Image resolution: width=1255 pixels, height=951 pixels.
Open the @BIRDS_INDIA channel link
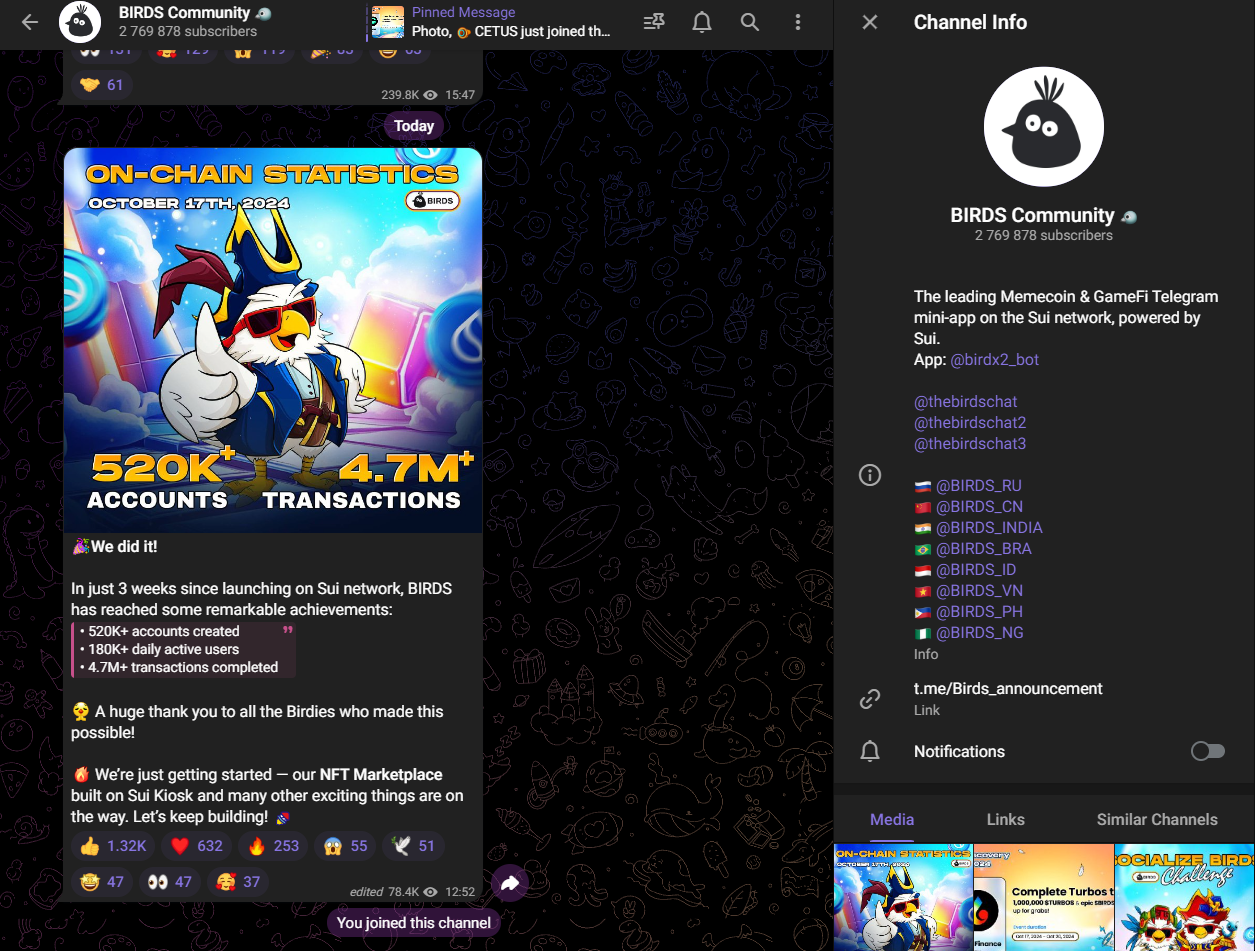tap(990, 528)
